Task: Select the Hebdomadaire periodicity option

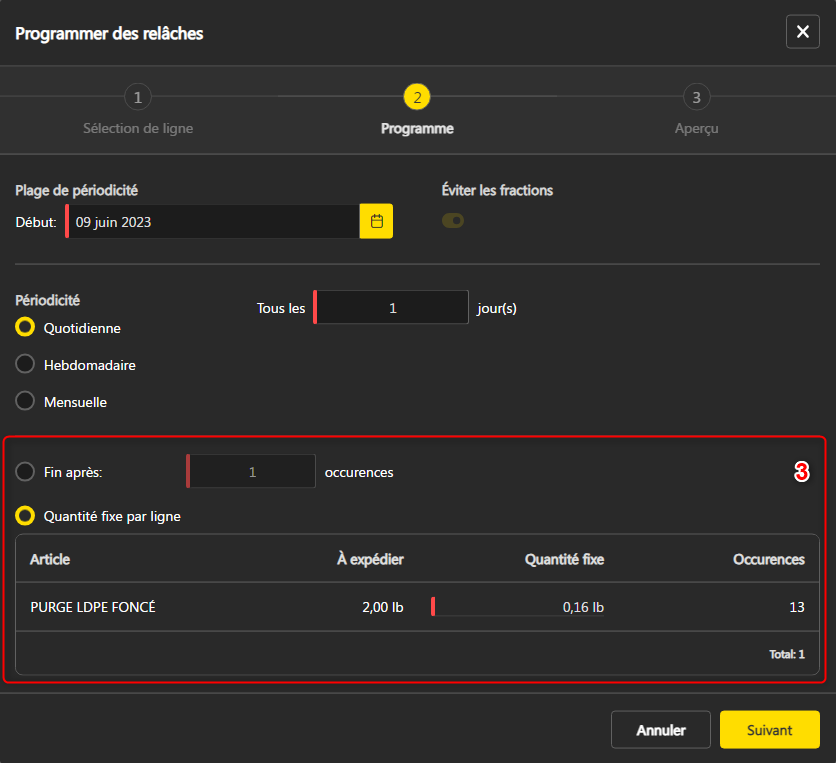Action: click(x=26, y=365)
